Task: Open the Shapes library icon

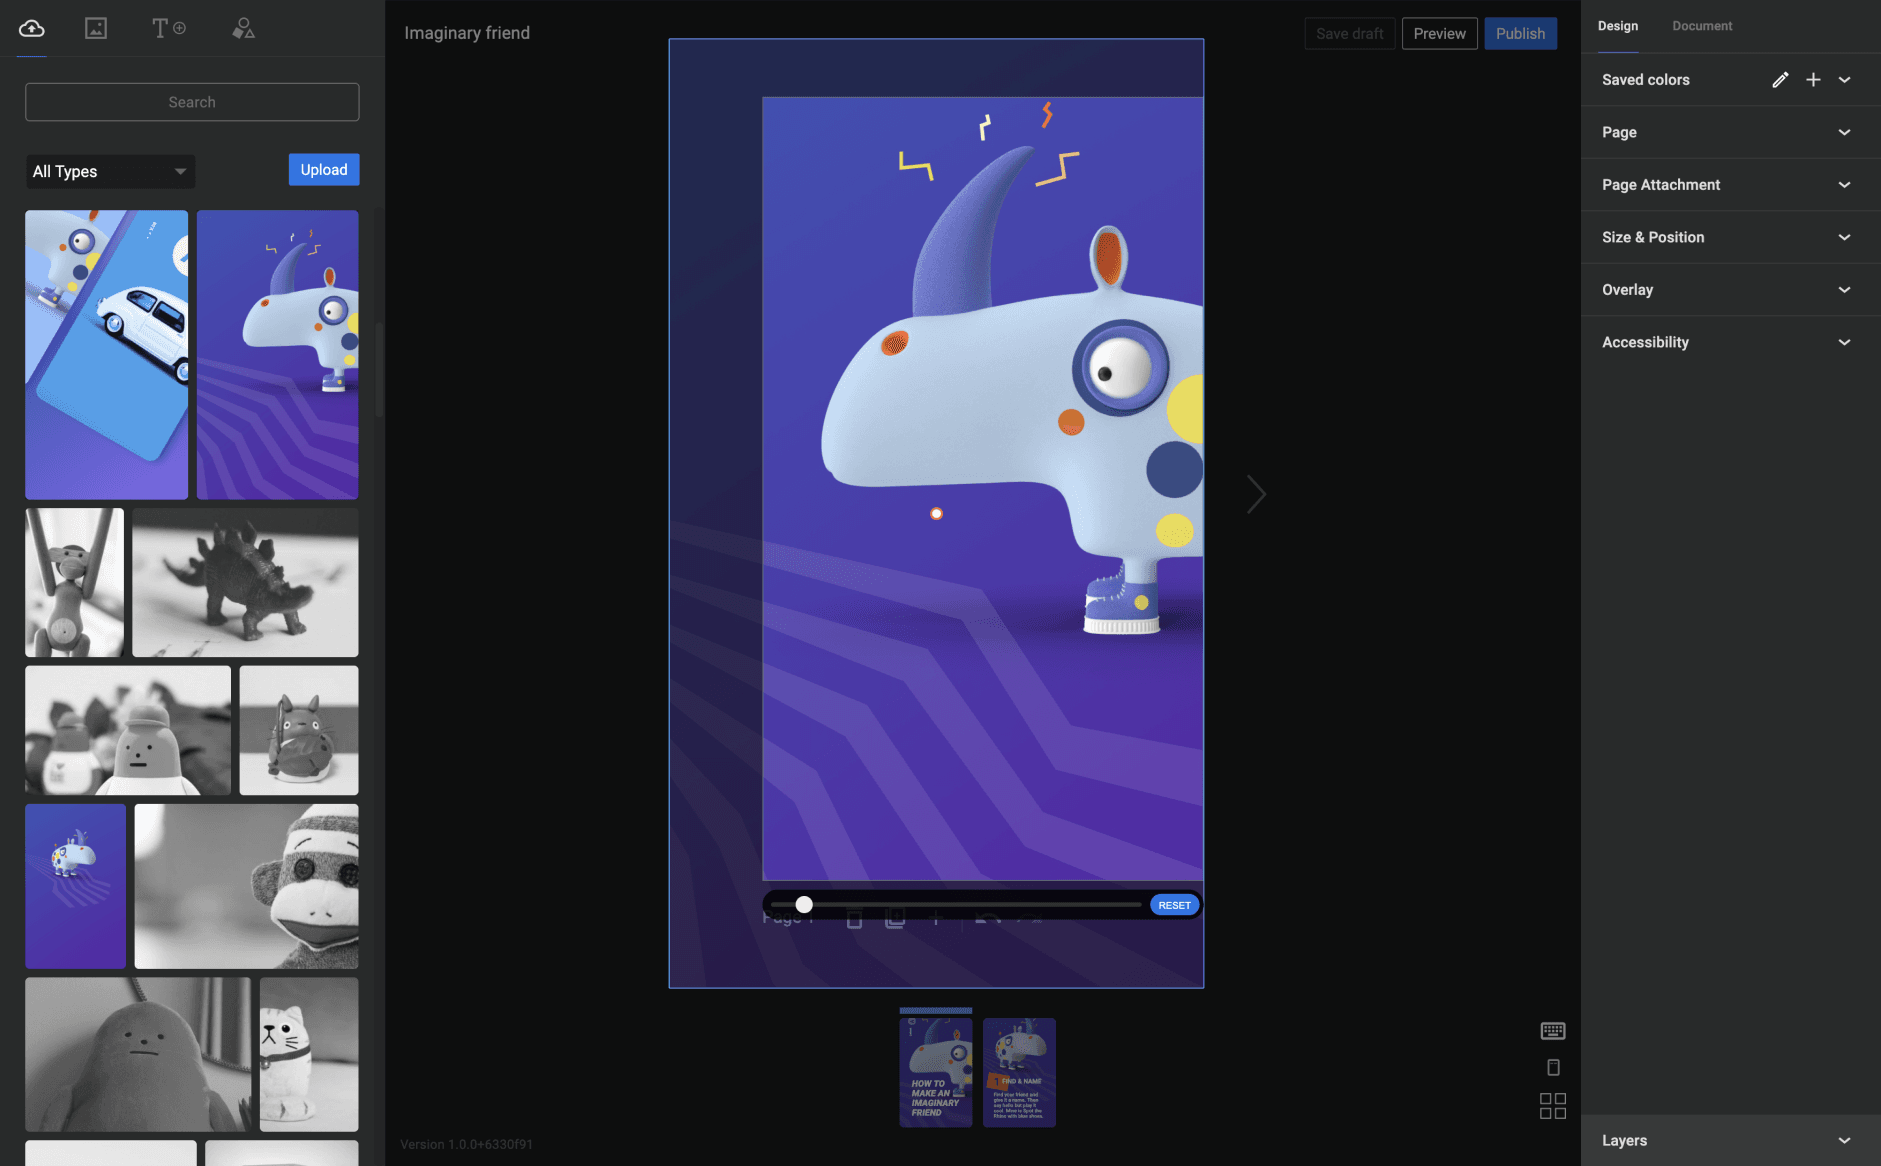Action: pyautogui.click(x=243, y=28)
